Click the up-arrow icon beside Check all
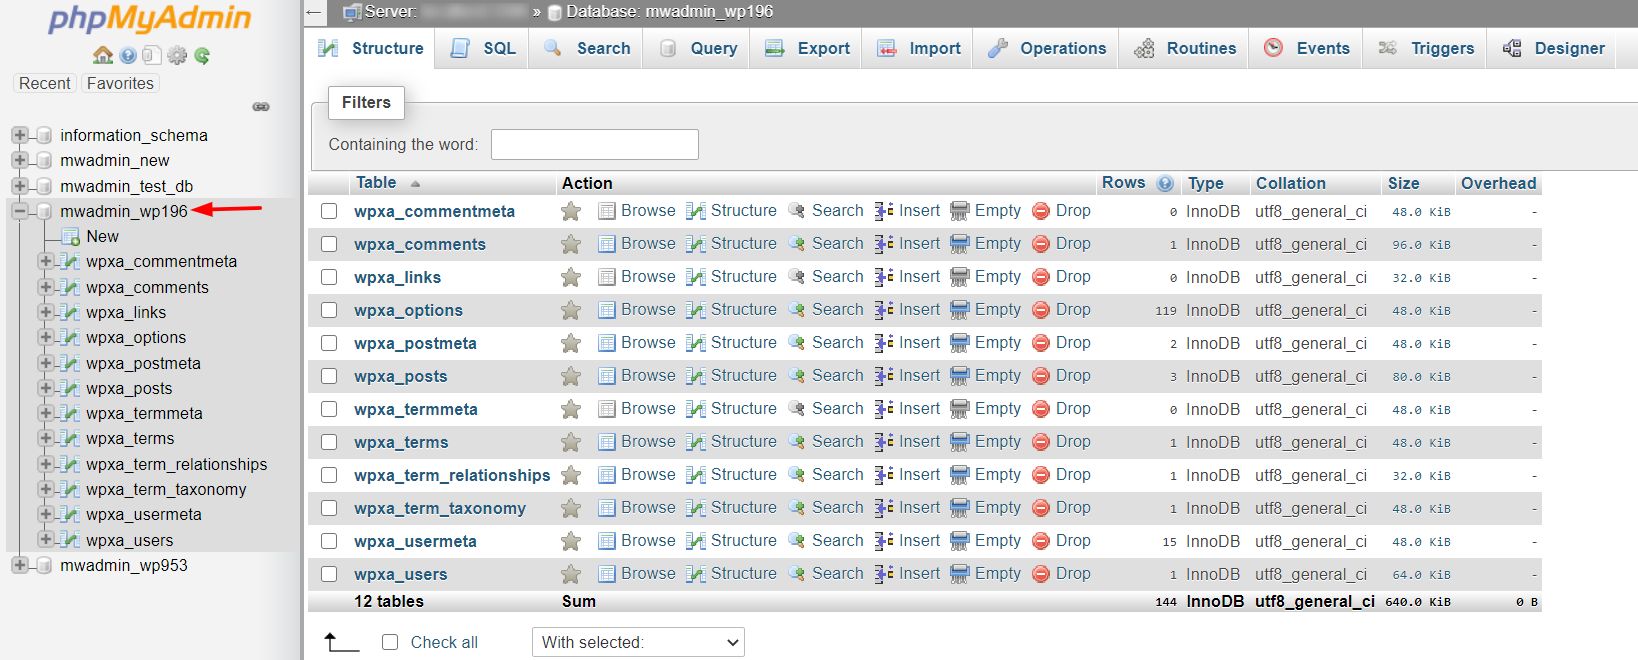 coord(341,642)
